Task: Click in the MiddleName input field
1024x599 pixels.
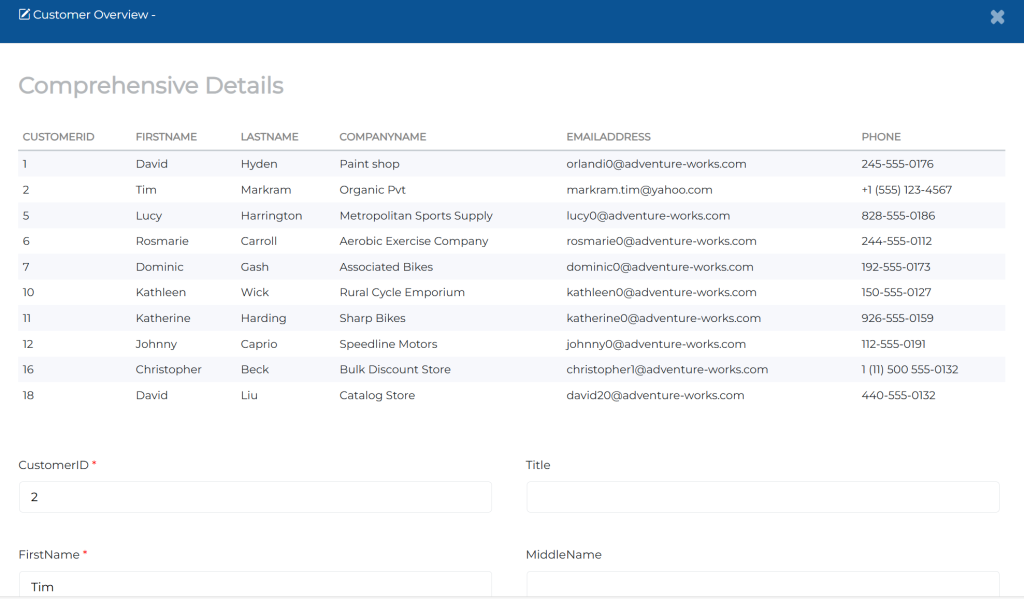Action: 763,584
